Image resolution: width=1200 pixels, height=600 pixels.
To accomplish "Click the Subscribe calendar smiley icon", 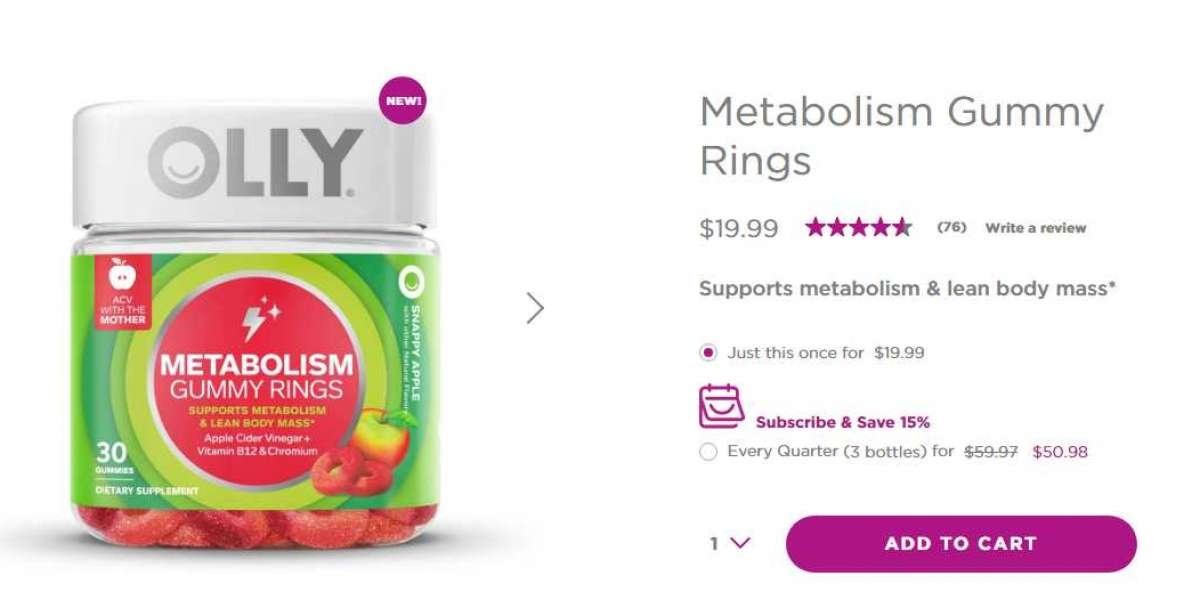I will click(721, 406).
